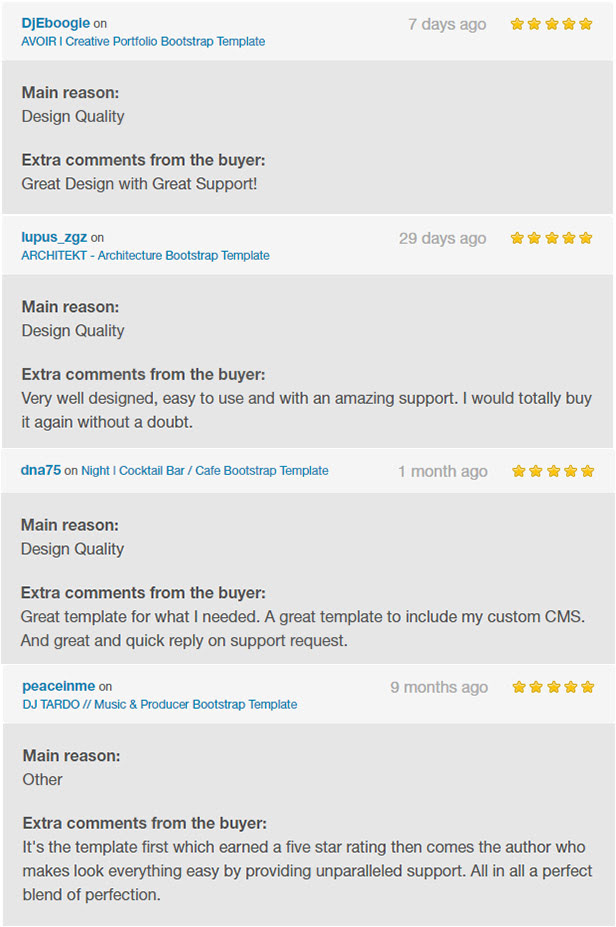This screenshot has height=927, width=616.
Task: Click the '29 days ago' timestamp
Action: click(443, 238)
